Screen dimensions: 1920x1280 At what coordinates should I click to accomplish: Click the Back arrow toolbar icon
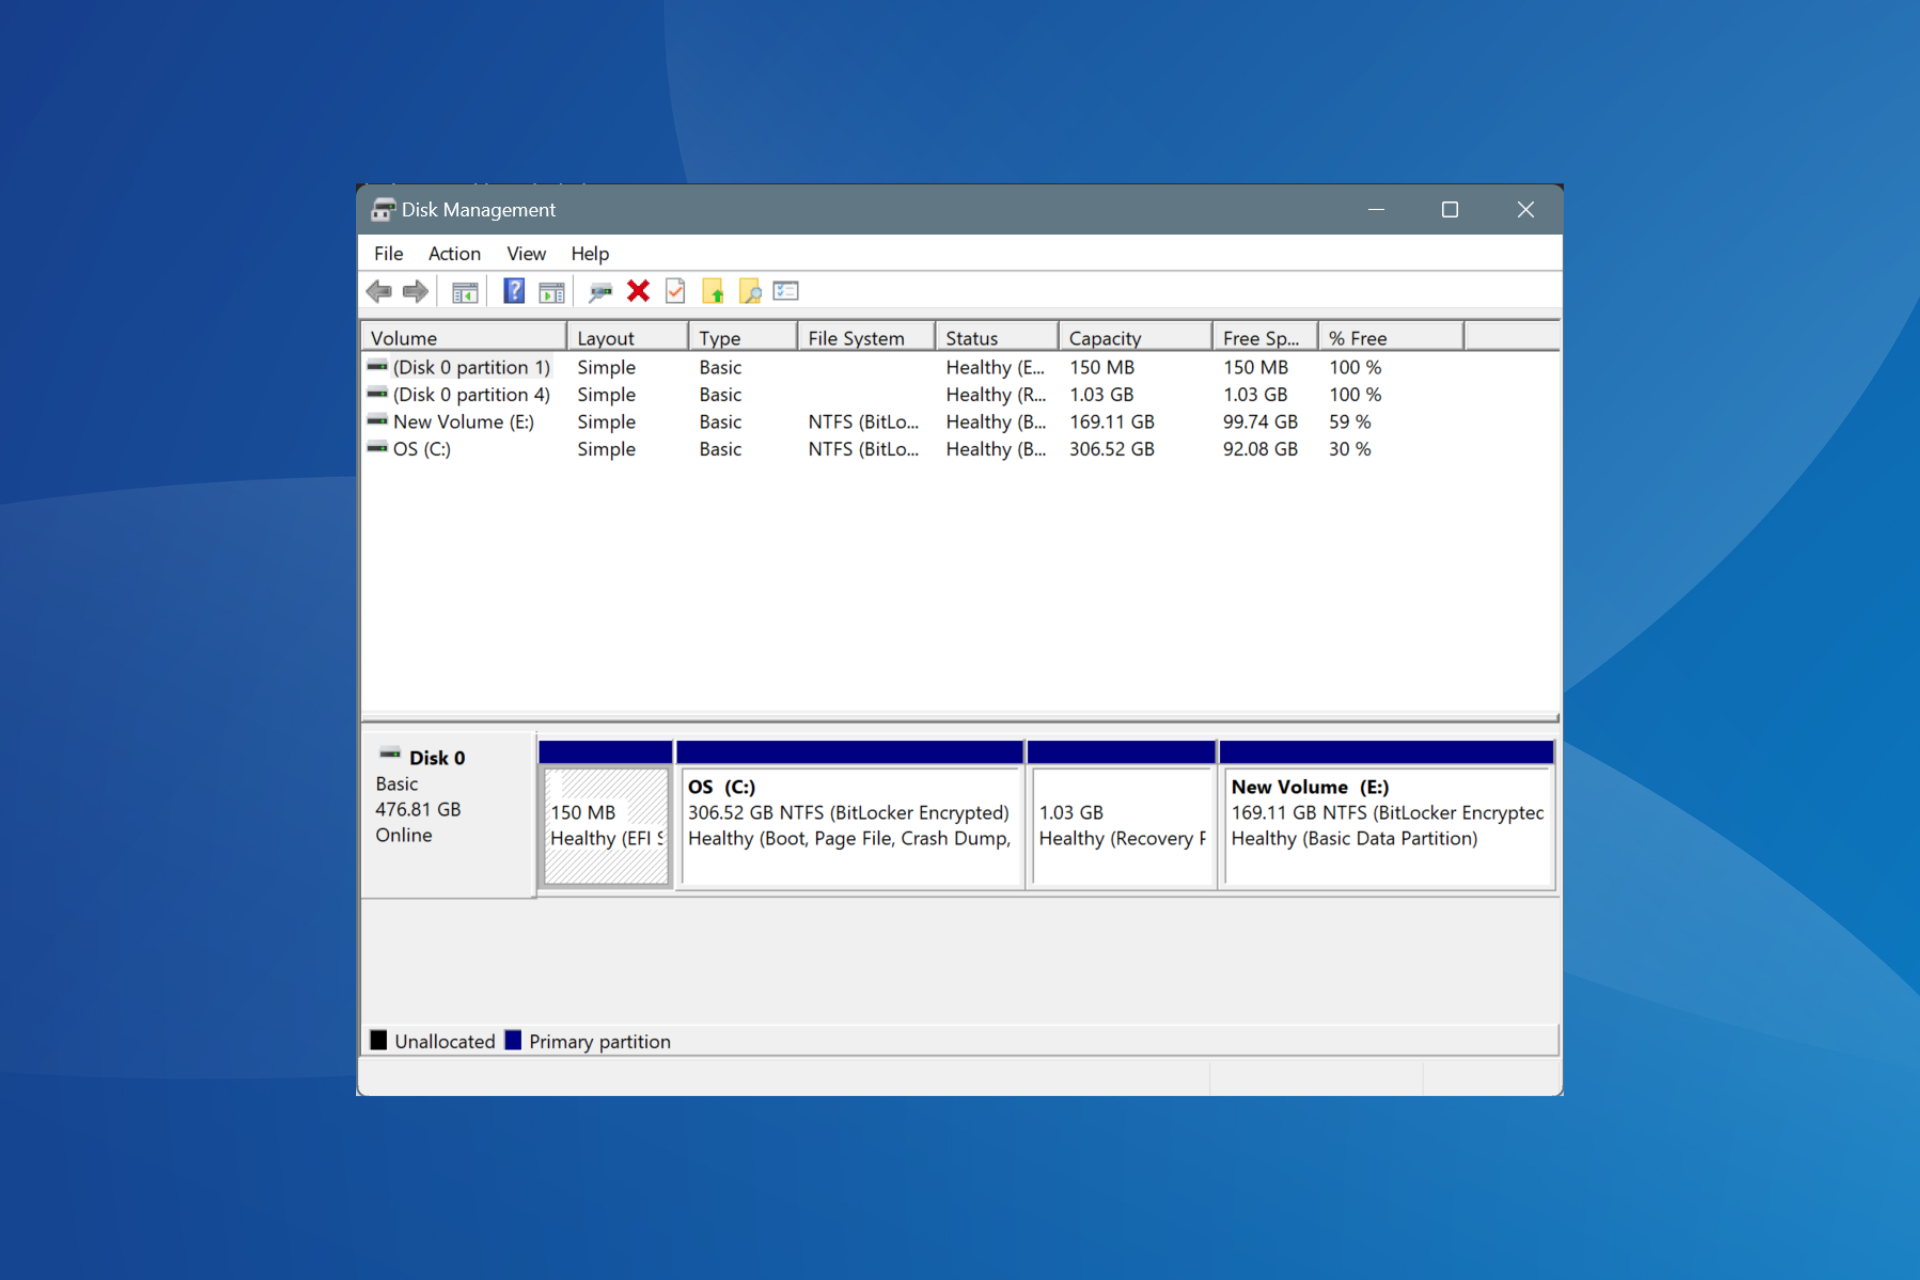pos(379,291)
